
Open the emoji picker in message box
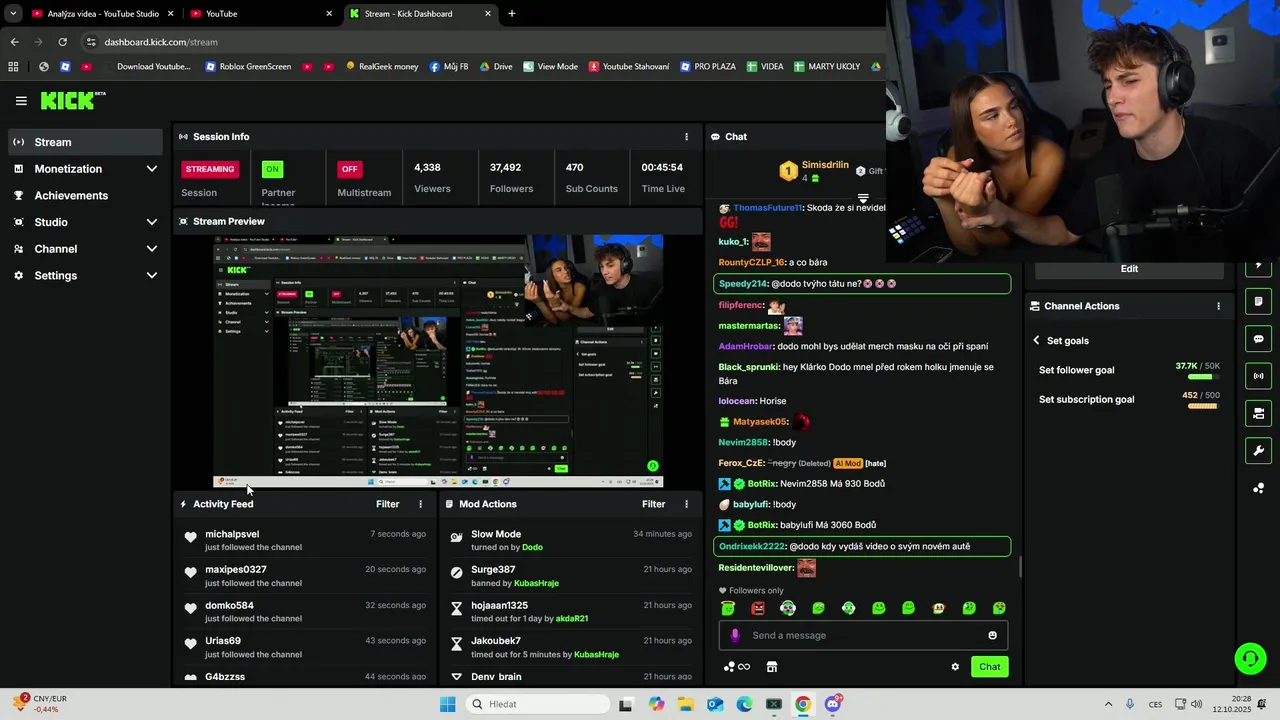click(x=992, y=635)
